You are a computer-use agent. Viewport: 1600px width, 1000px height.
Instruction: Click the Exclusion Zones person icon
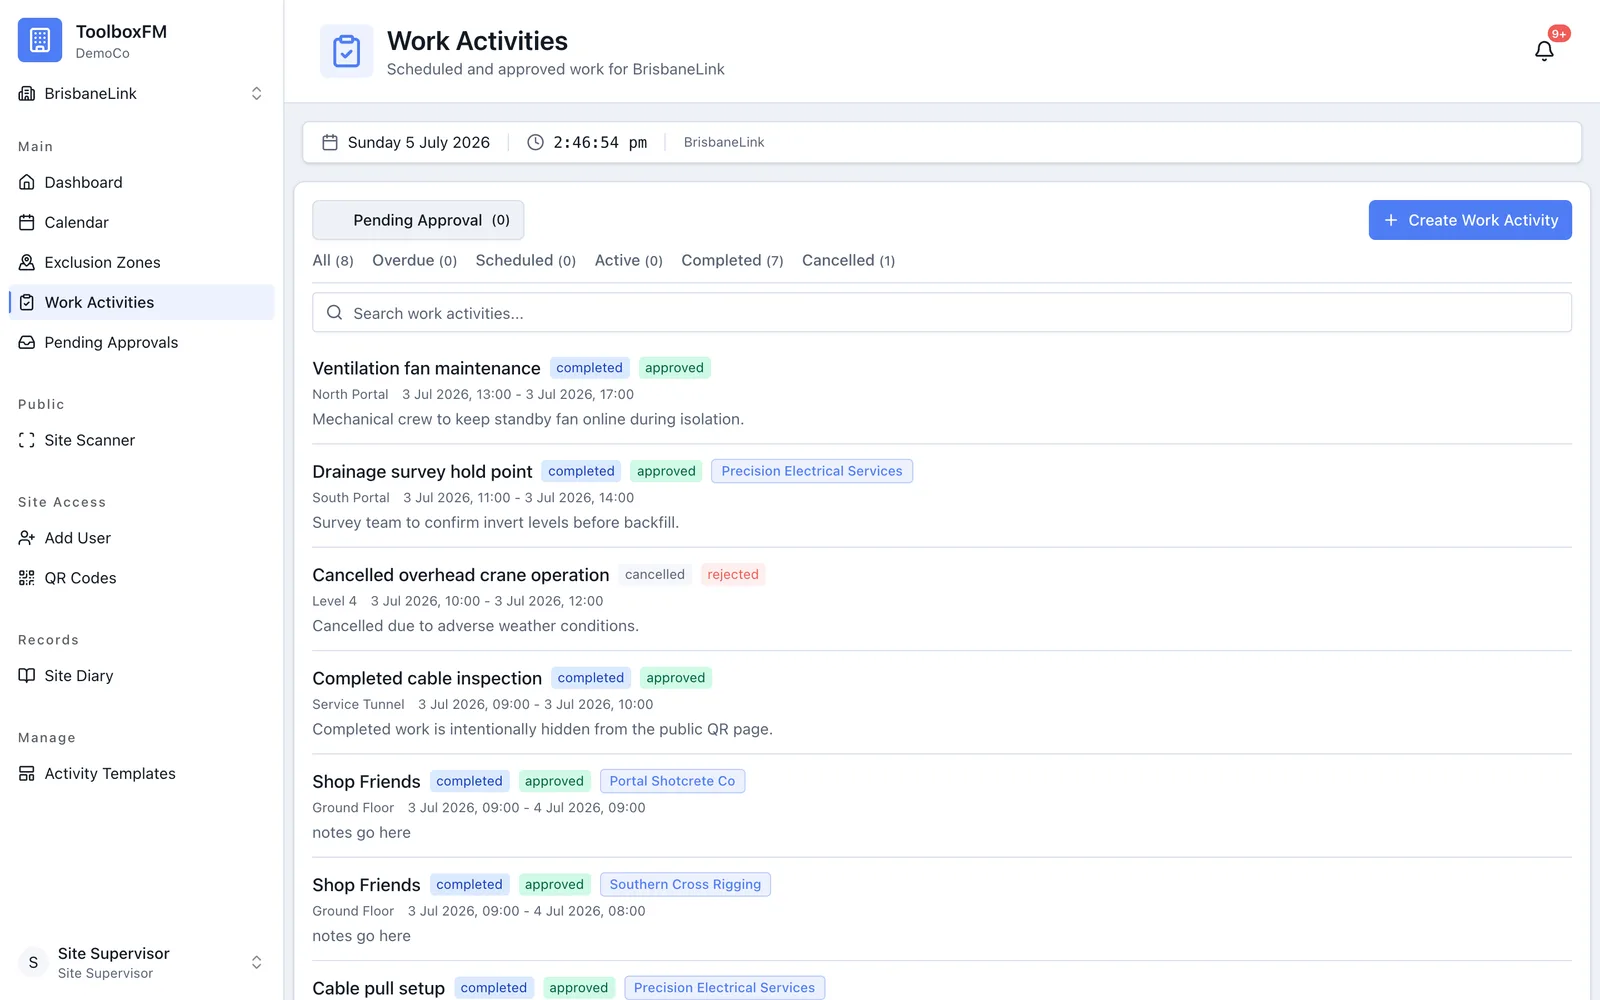point(27,262)
